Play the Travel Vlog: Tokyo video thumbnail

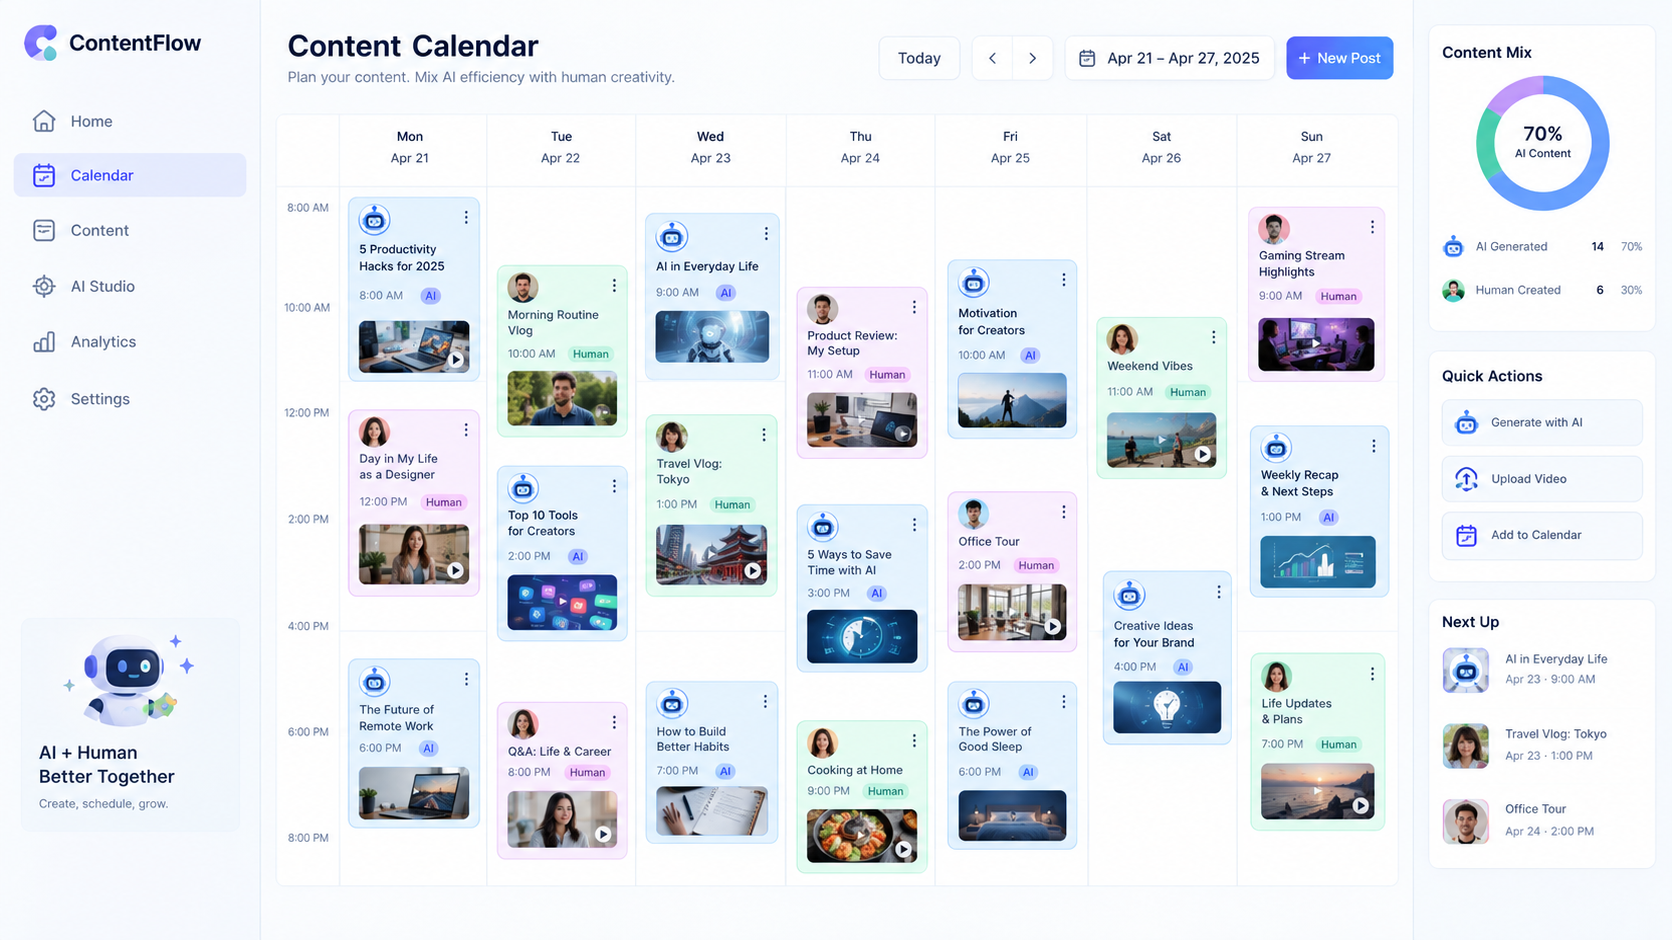tap(753, 571)
